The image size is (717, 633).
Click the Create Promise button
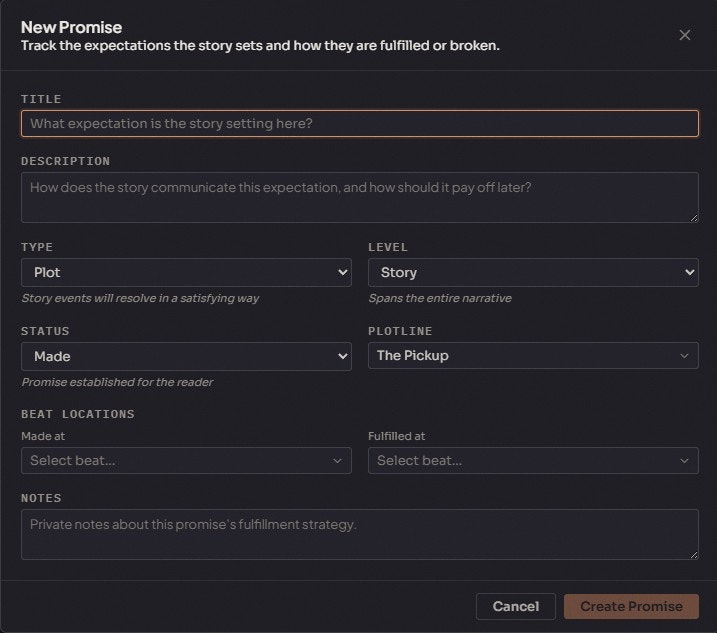coord(631,606)
